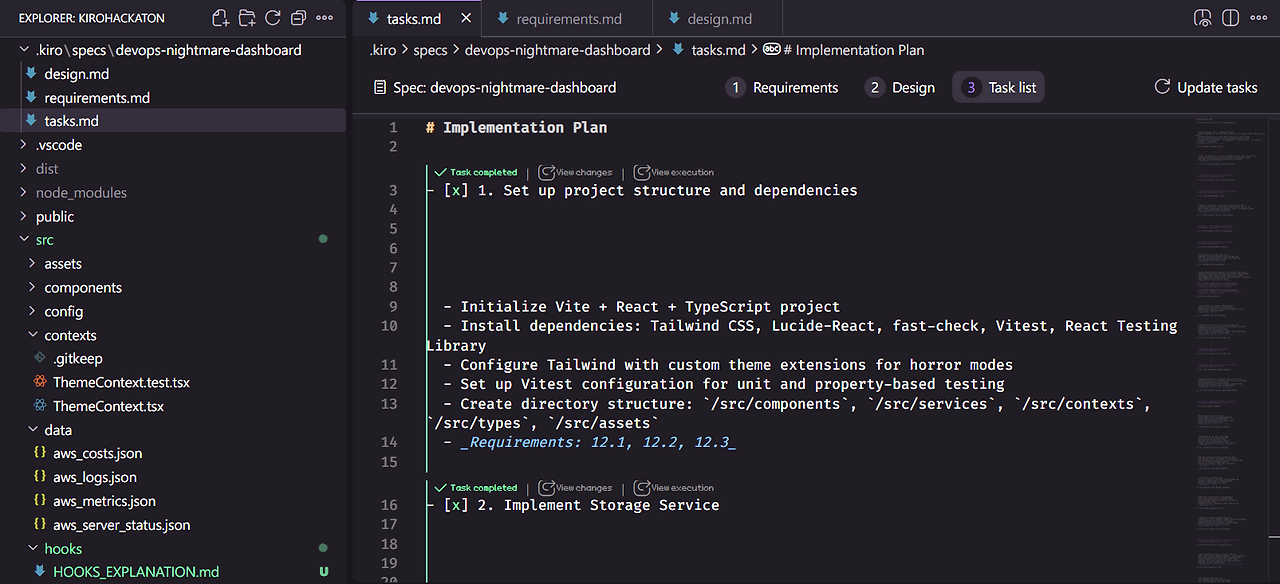Expand the node_modules folder

click(25, 193)
